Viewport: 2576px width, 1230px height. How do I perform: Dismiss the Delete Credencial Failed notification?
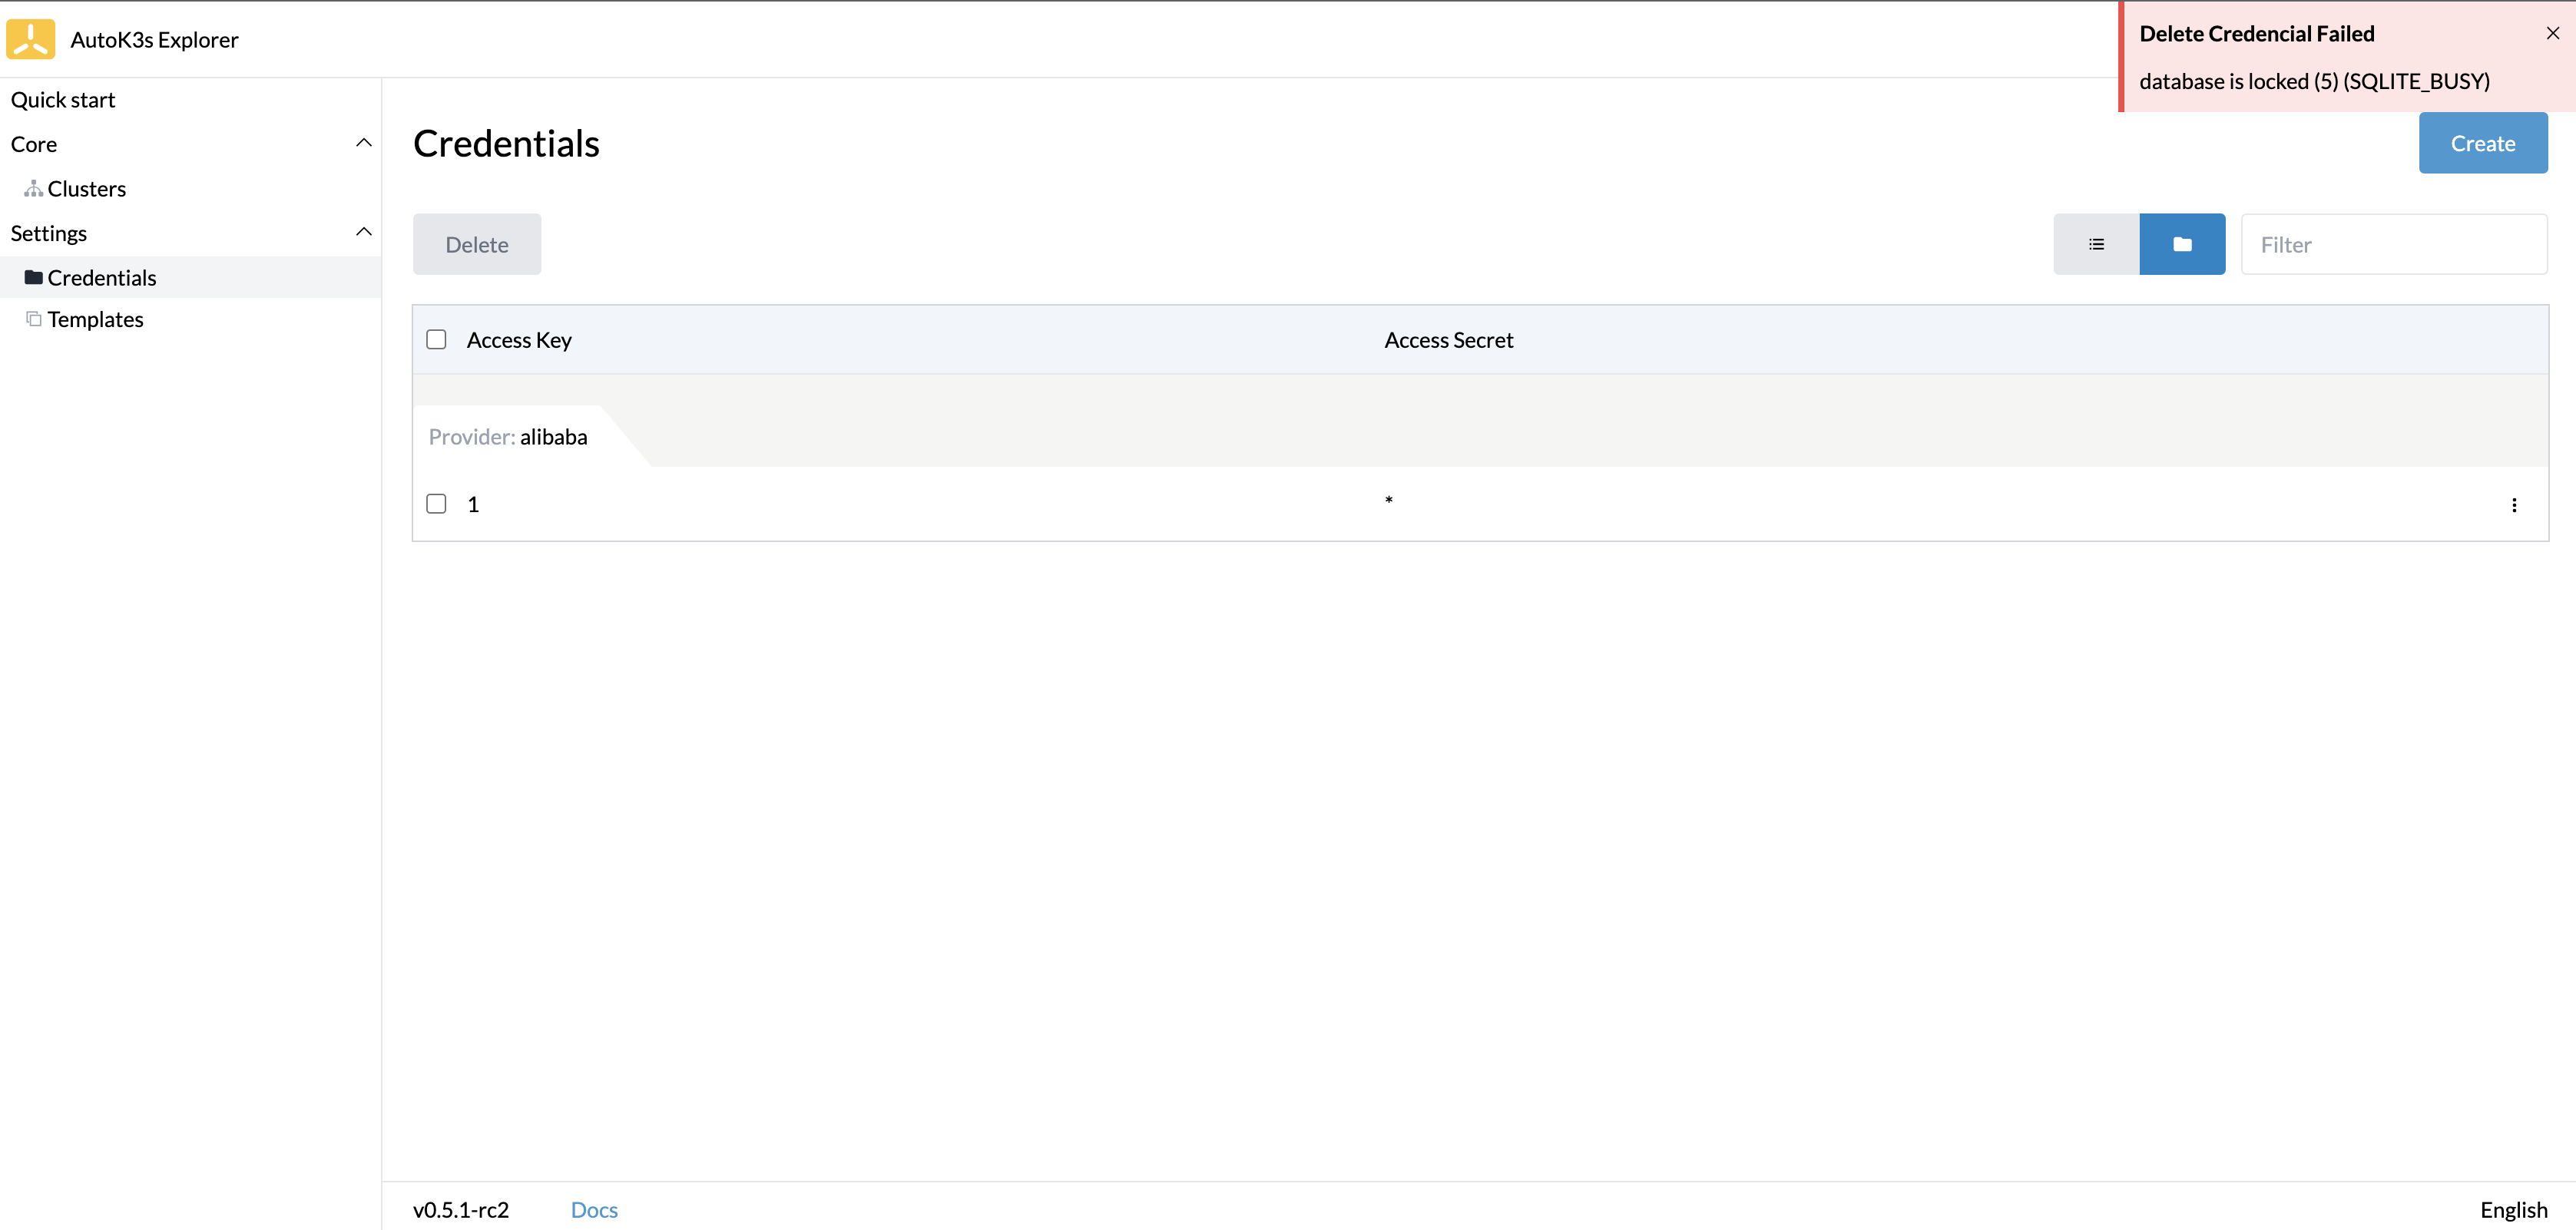tap(2552, 32)
